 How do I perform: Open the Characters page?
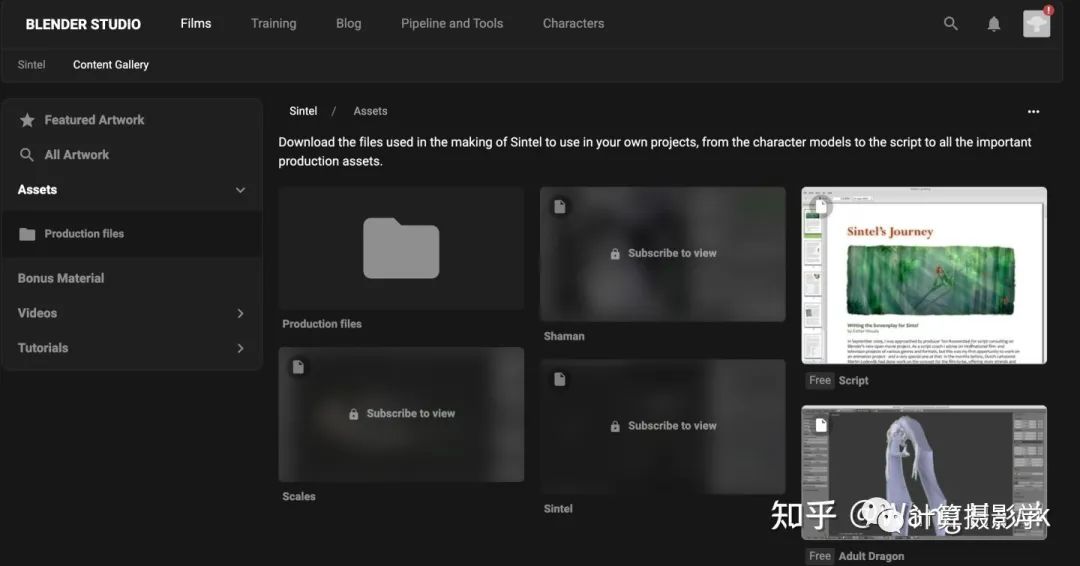tap(573, 23)
